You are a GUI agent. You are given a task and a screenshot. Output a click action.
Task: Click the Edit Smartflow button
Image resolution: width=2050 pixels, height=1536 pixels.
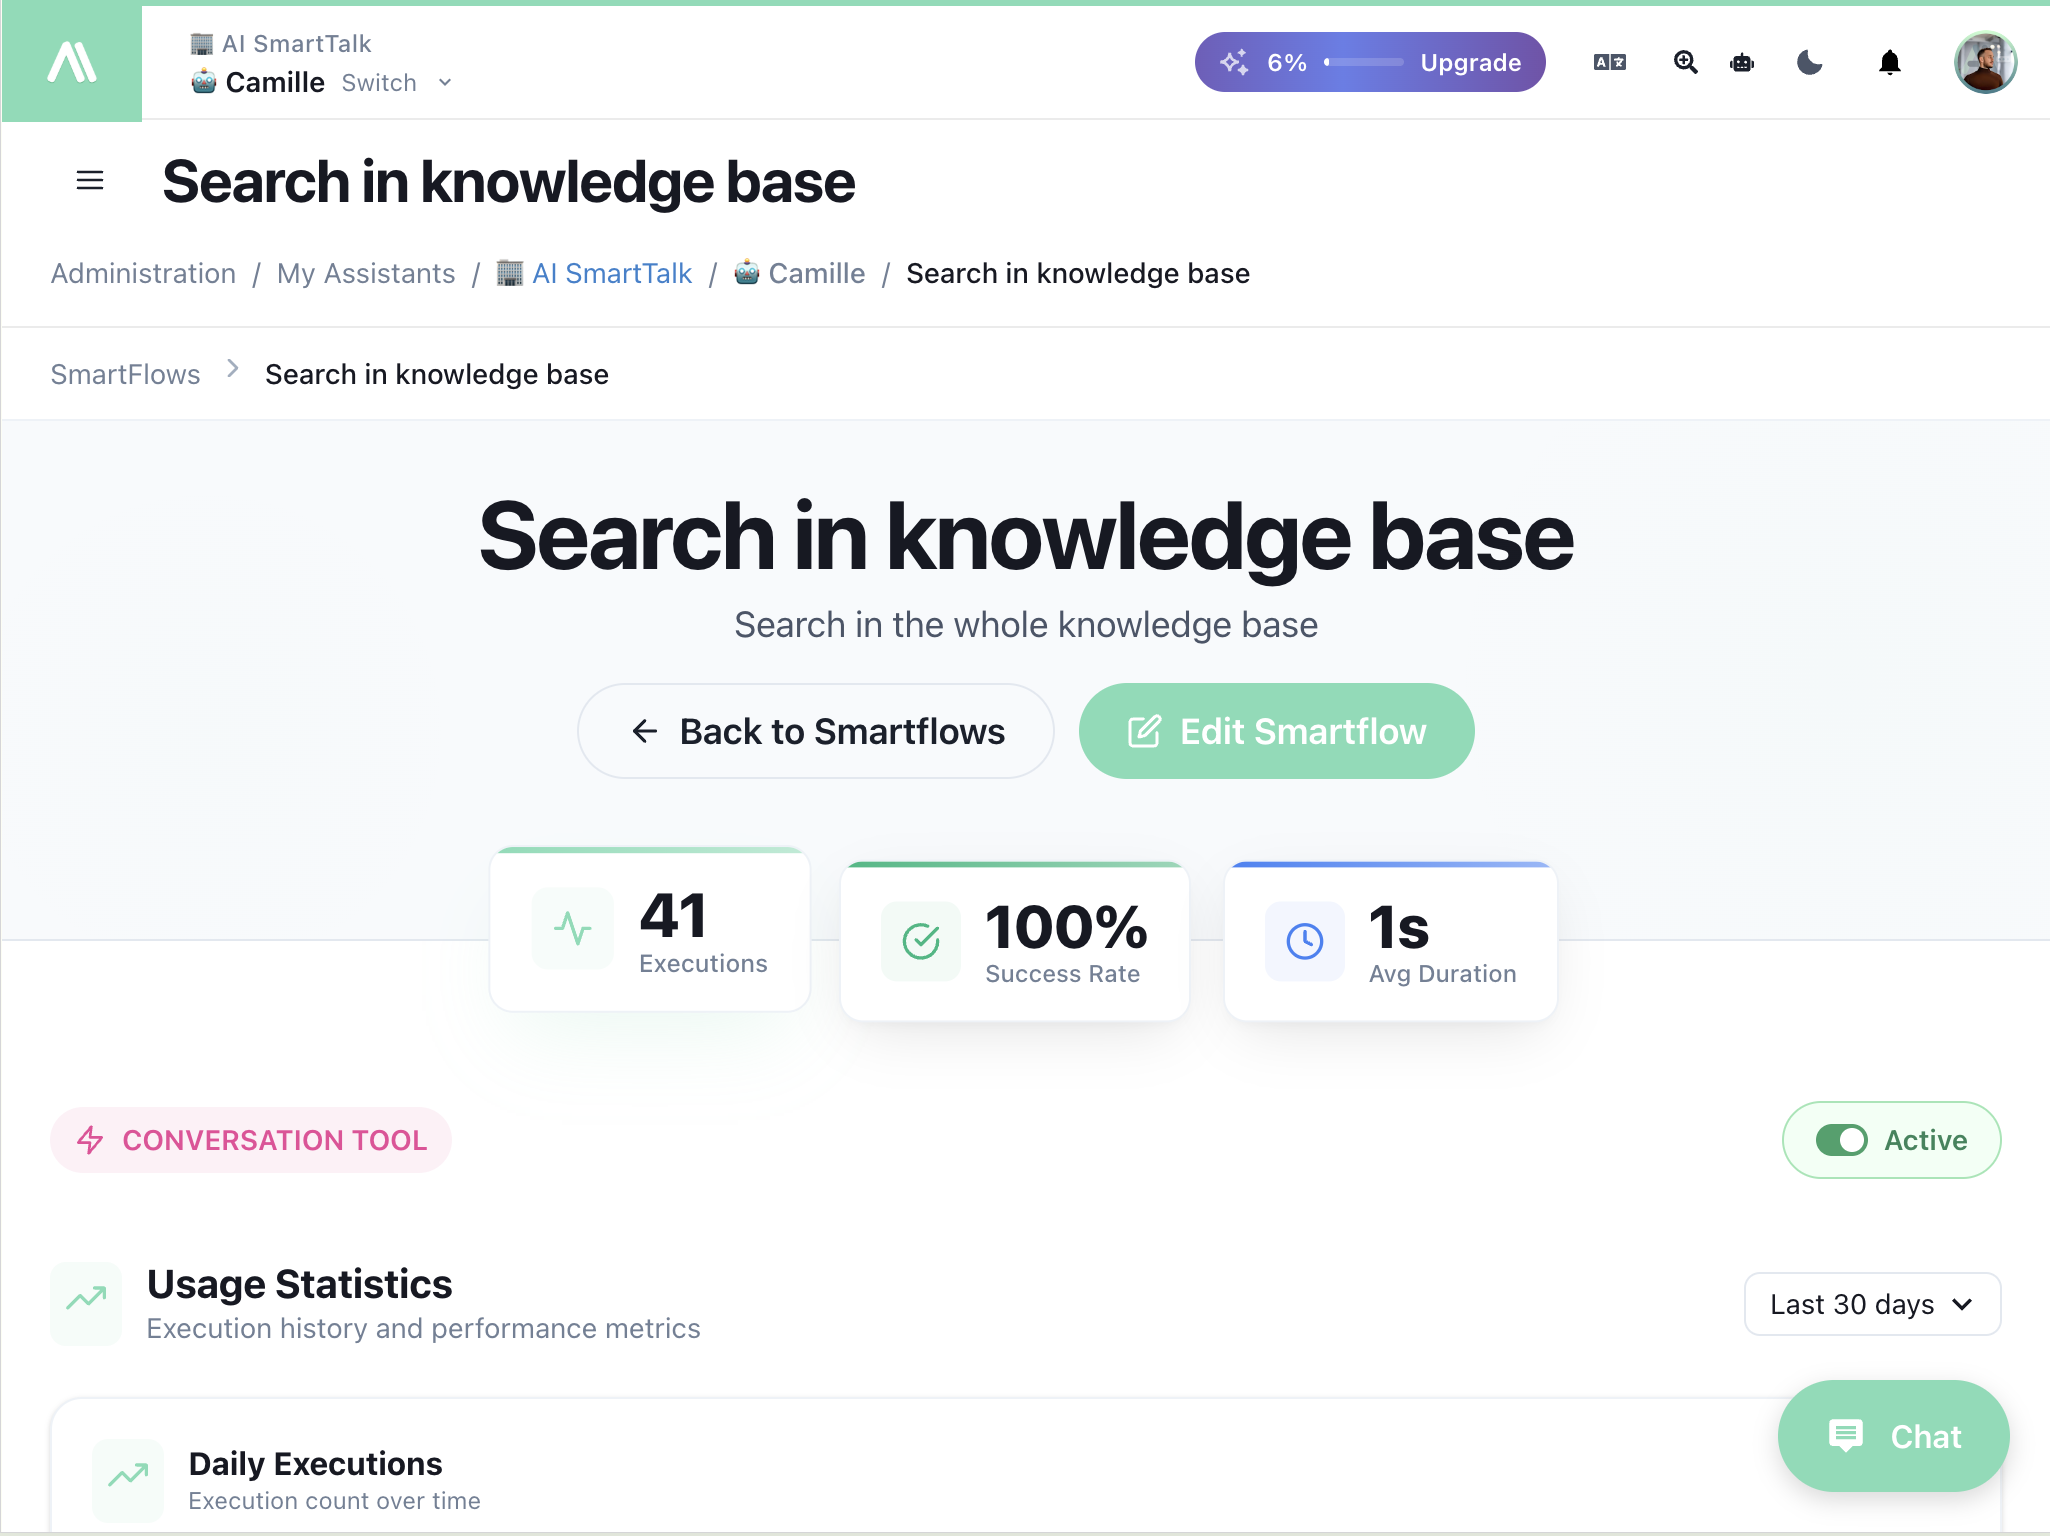(1276, 731)
